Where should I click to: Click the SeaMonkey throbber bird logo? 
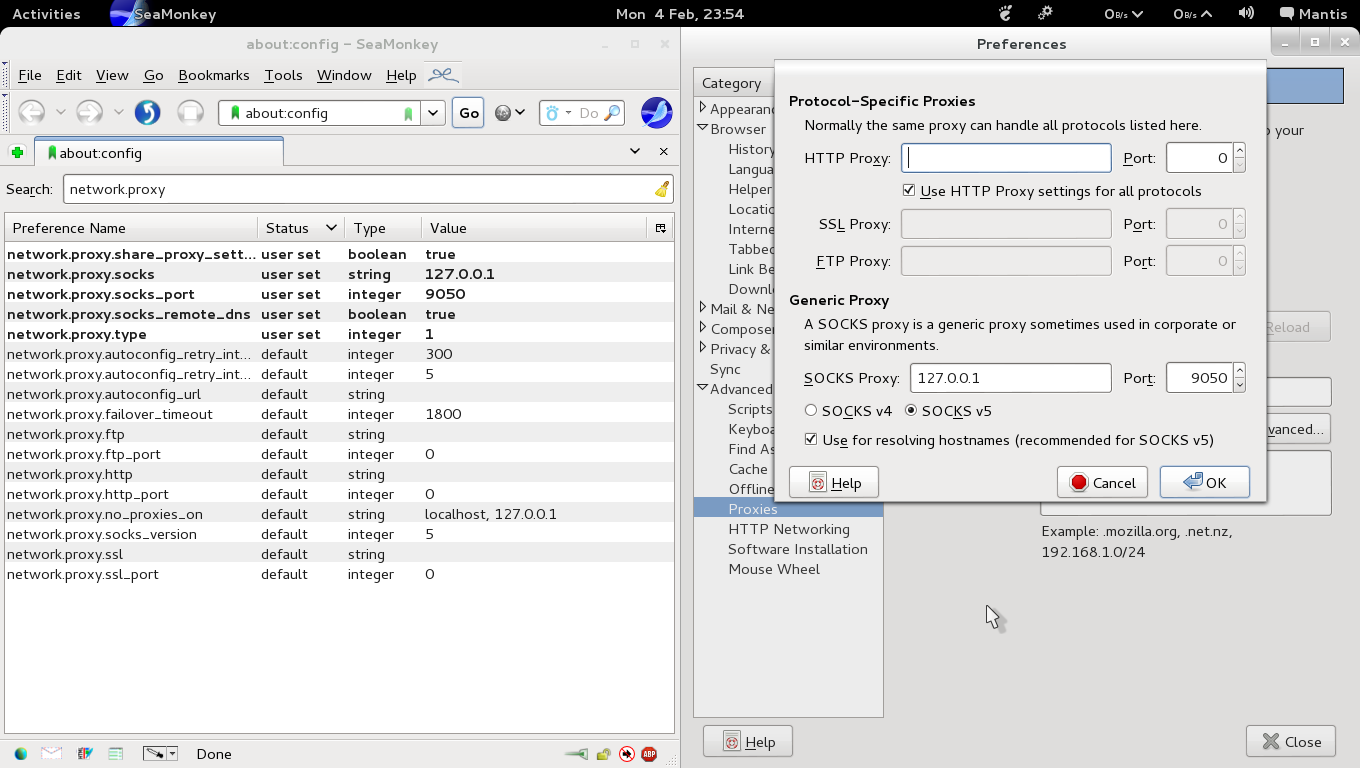[656, 113]
